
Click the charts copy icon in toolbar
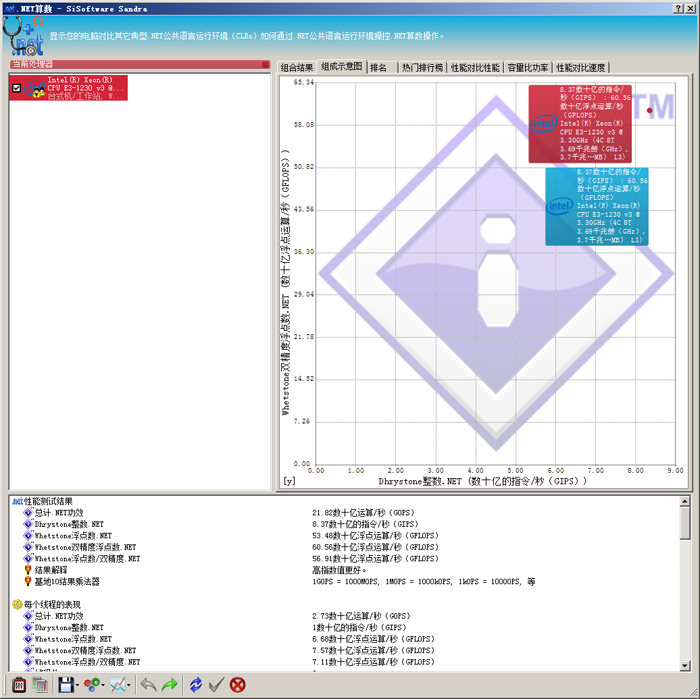click(40, 685)
